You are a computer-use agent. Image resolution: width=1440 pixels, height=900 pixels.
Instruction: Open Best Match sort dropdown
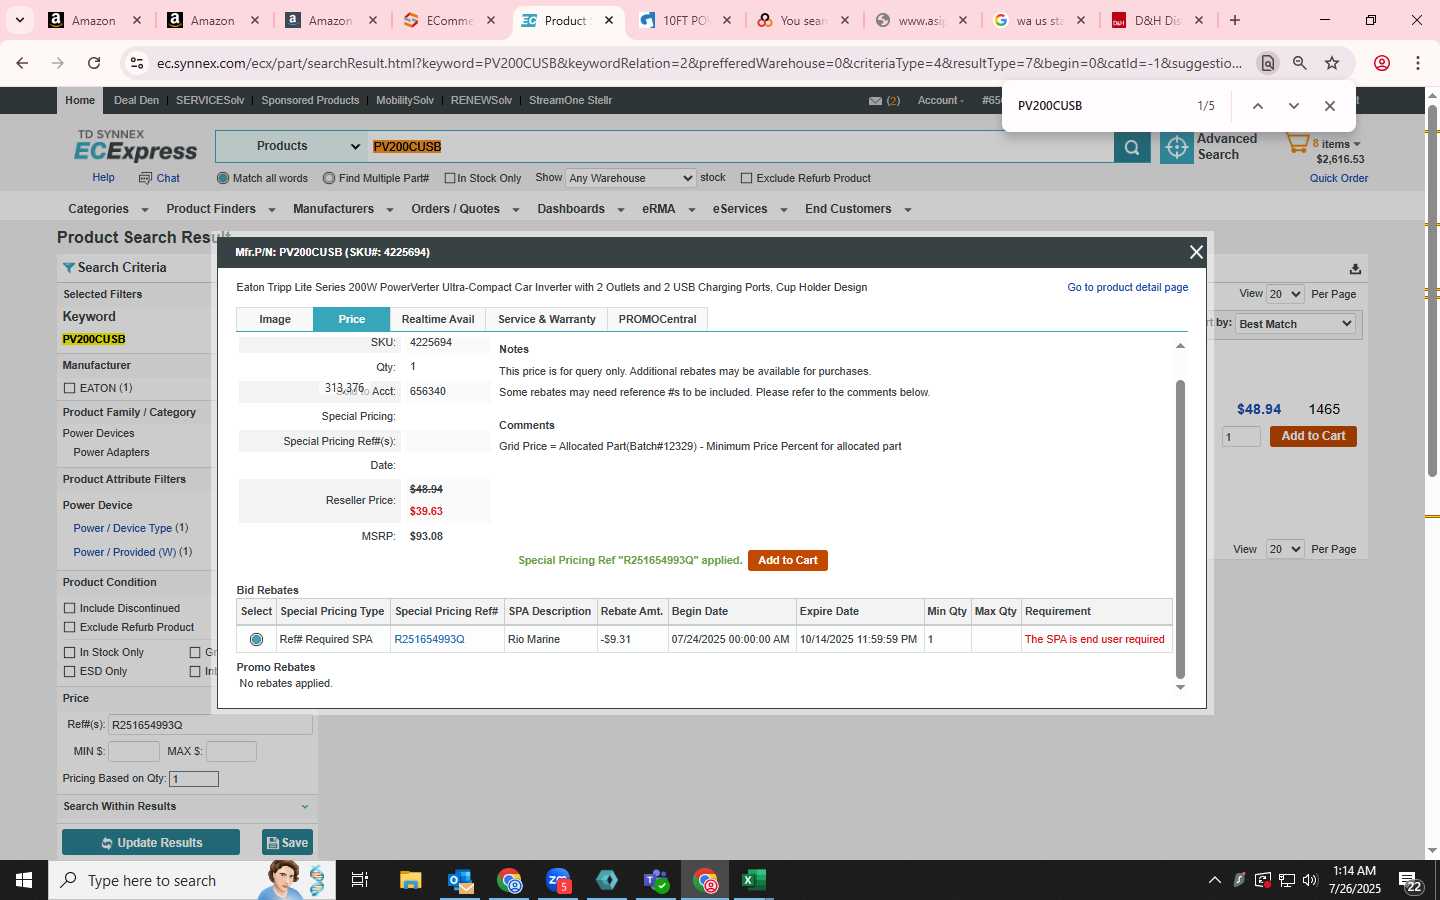(x=1295, y=324)
